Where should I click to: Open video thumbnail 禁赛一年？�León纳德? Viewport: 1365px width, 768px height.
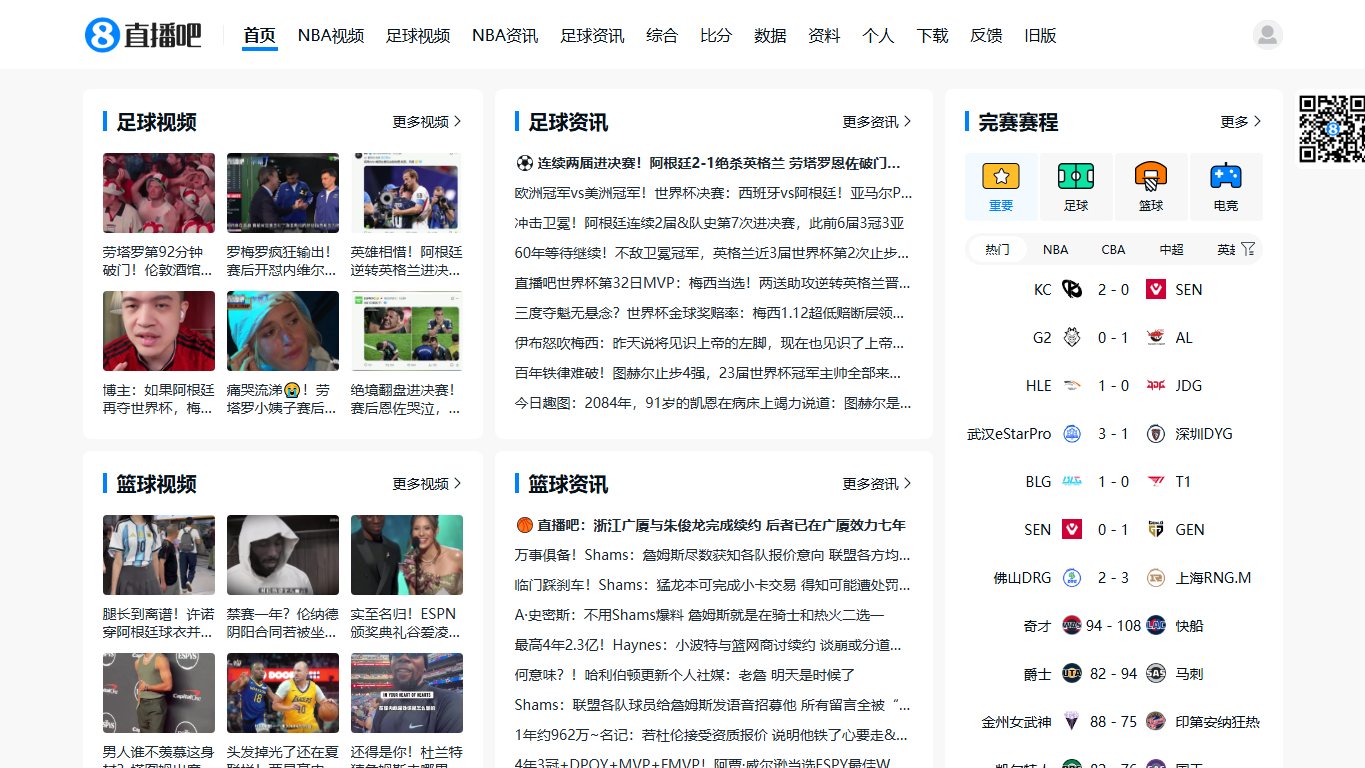[x=283, y=555]
